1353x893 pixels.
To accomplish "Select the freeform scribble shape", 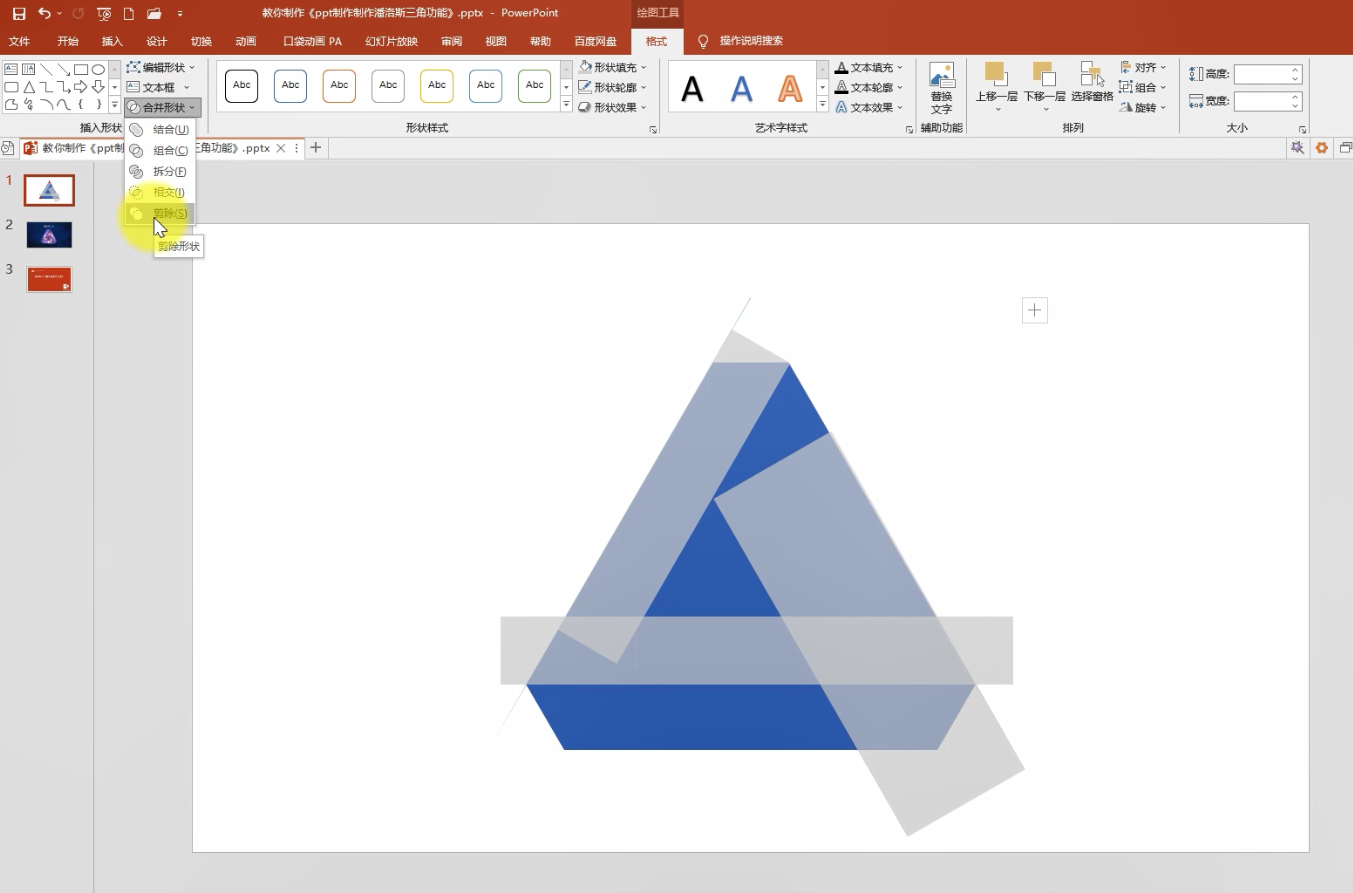I will [29, 104].
